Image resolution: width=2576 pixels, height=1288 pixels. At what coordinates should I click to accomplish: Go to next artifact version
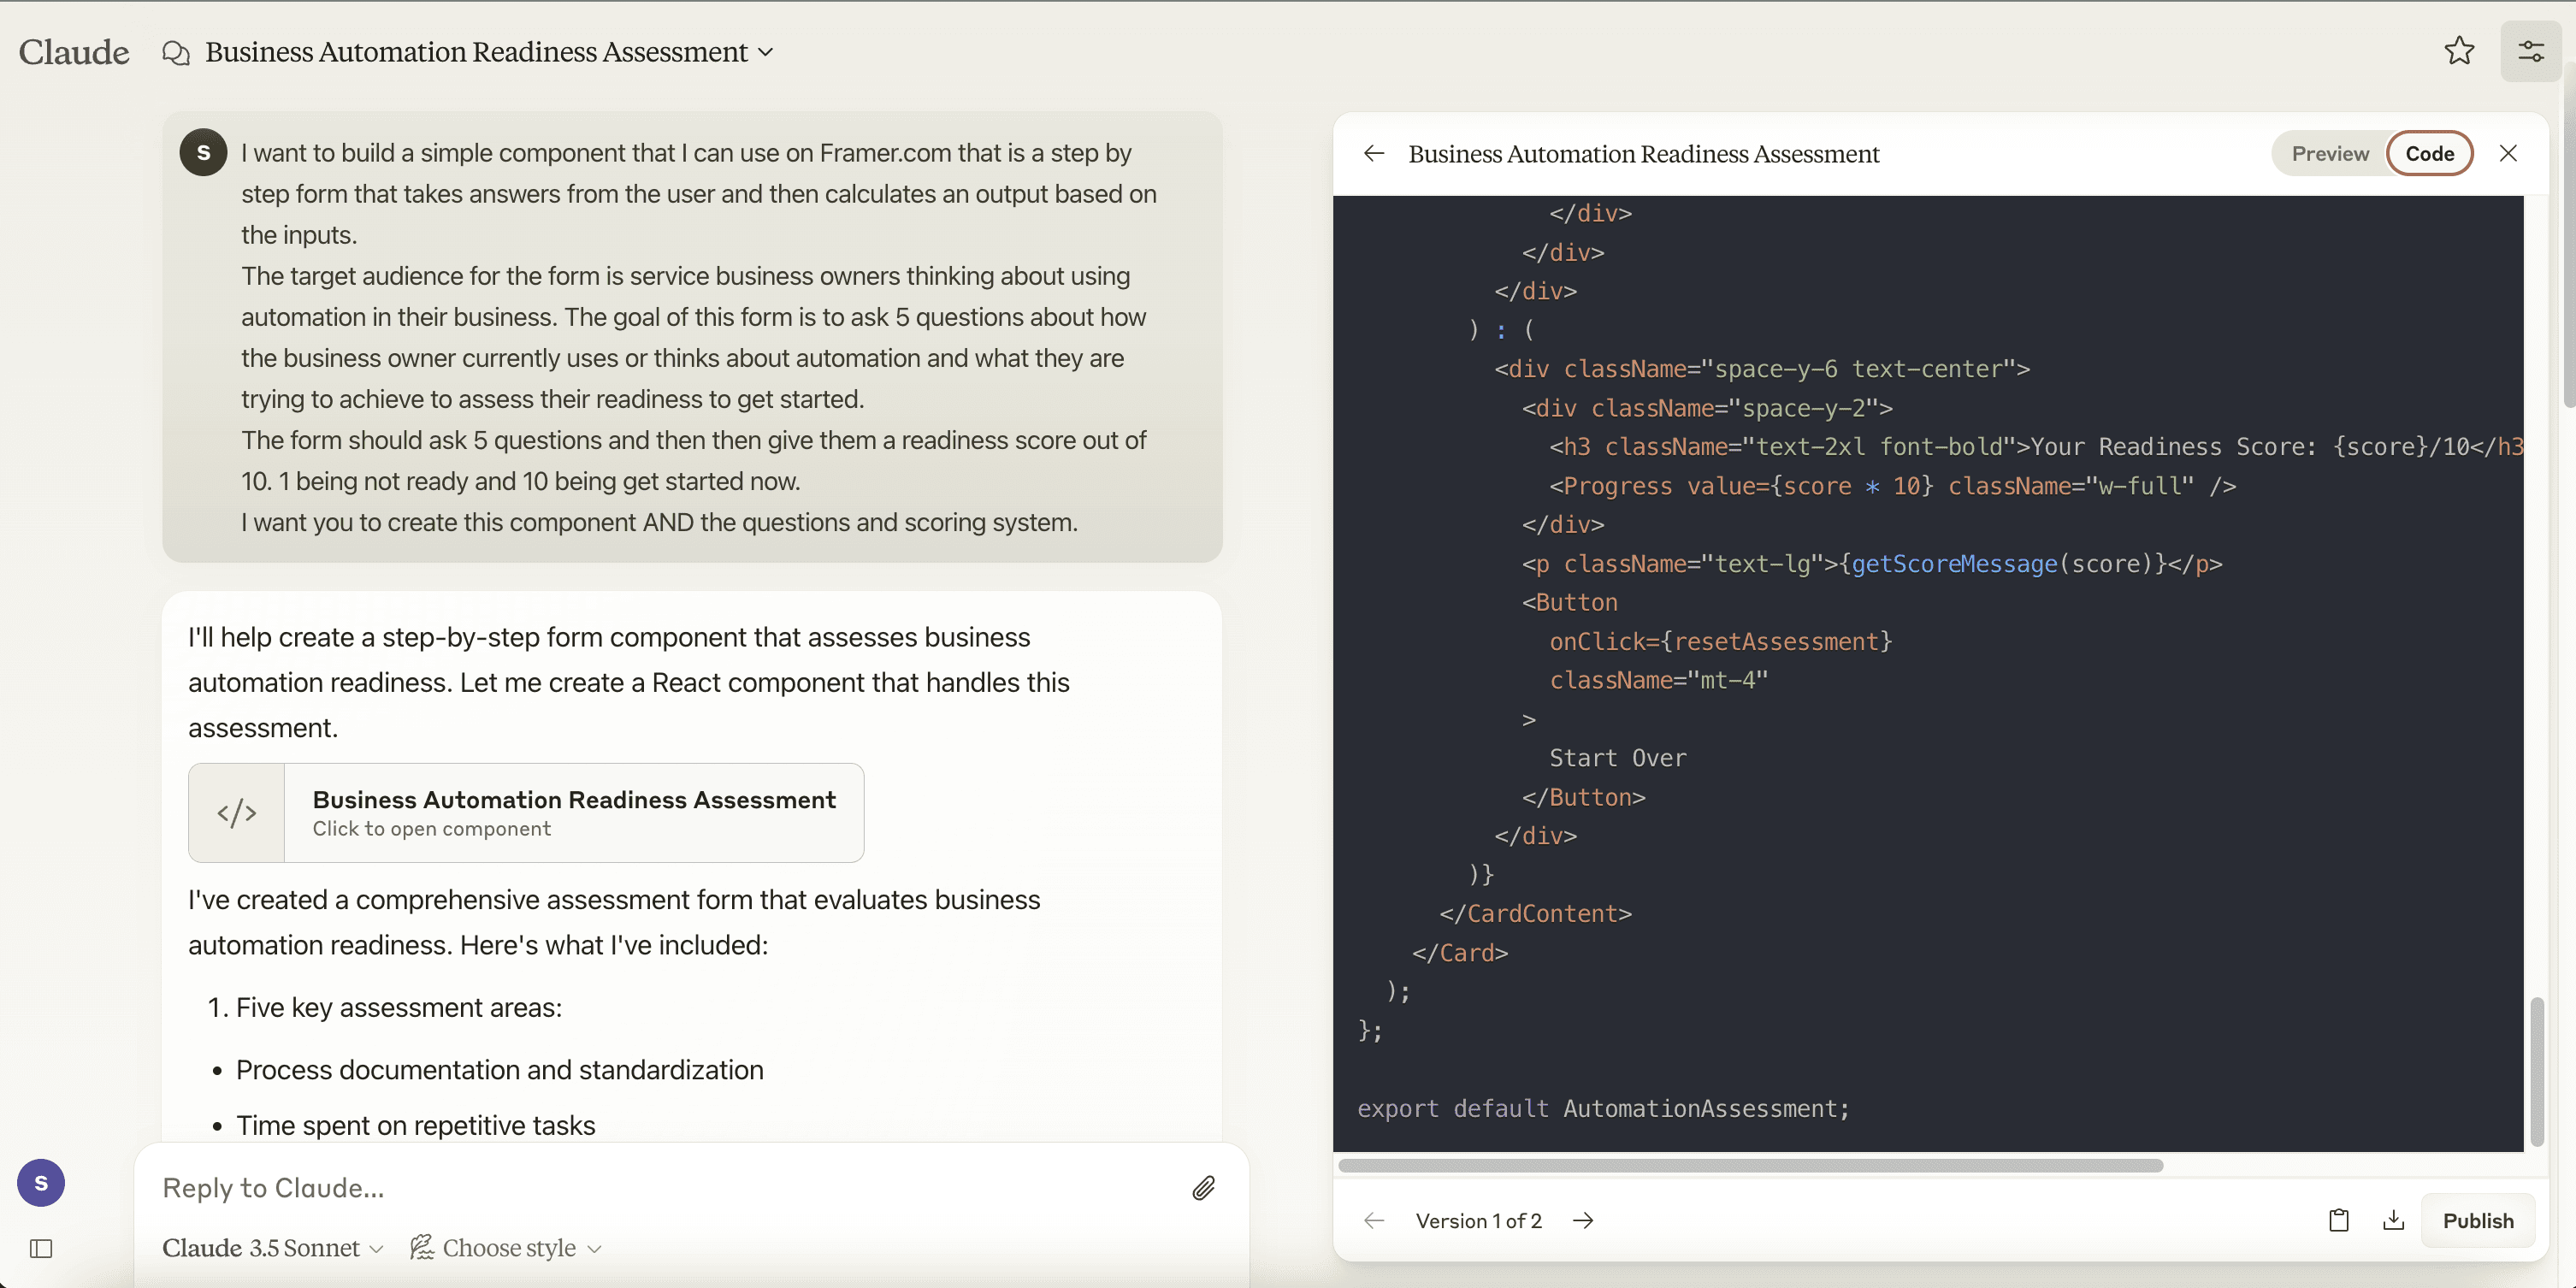(1583, 1220)
